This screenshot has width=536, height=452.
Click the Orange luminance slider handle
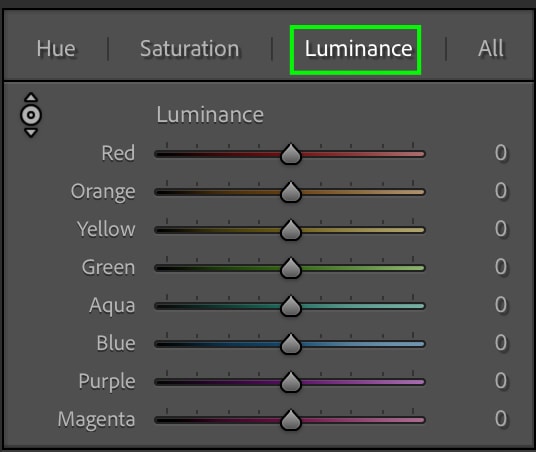coord(291,192)
